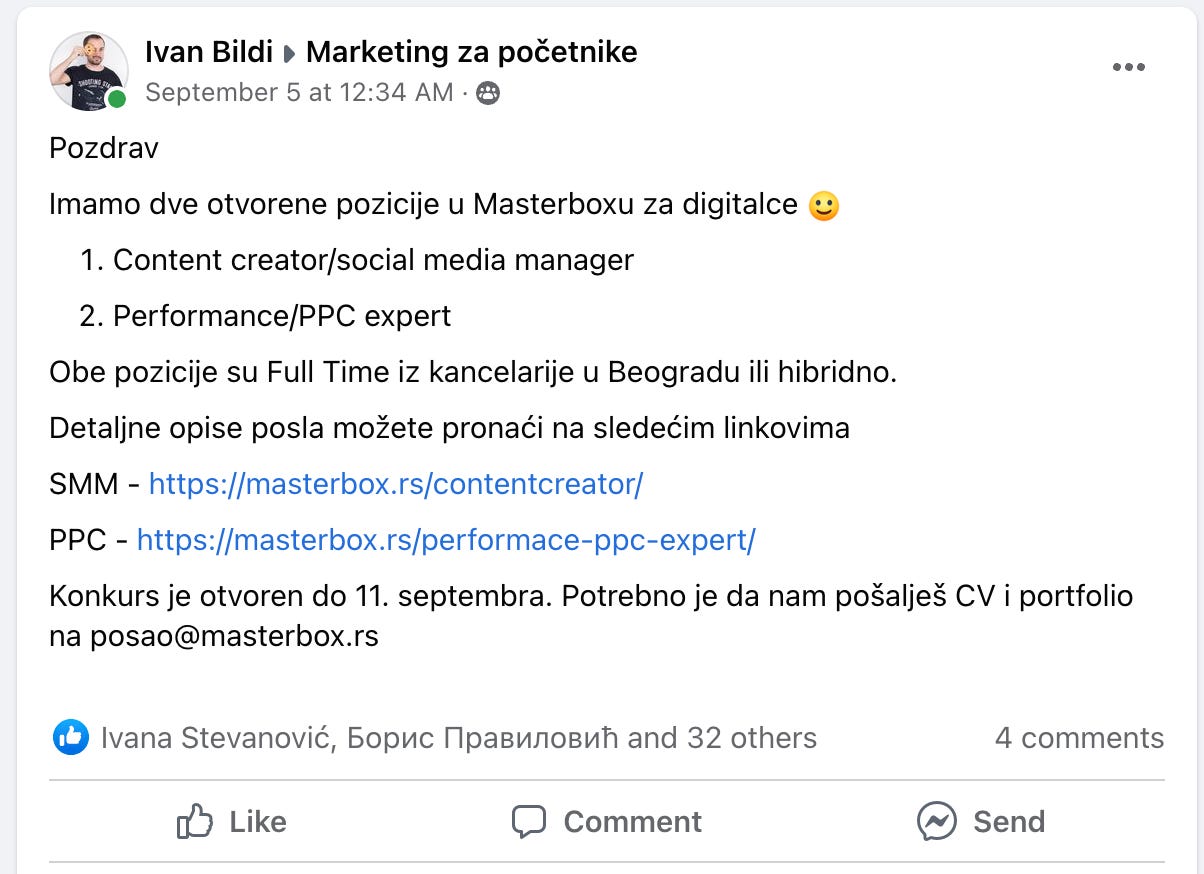Open the contentcreator job link
This screenshot has height=874, width=1204.
[x=396, y=483]
